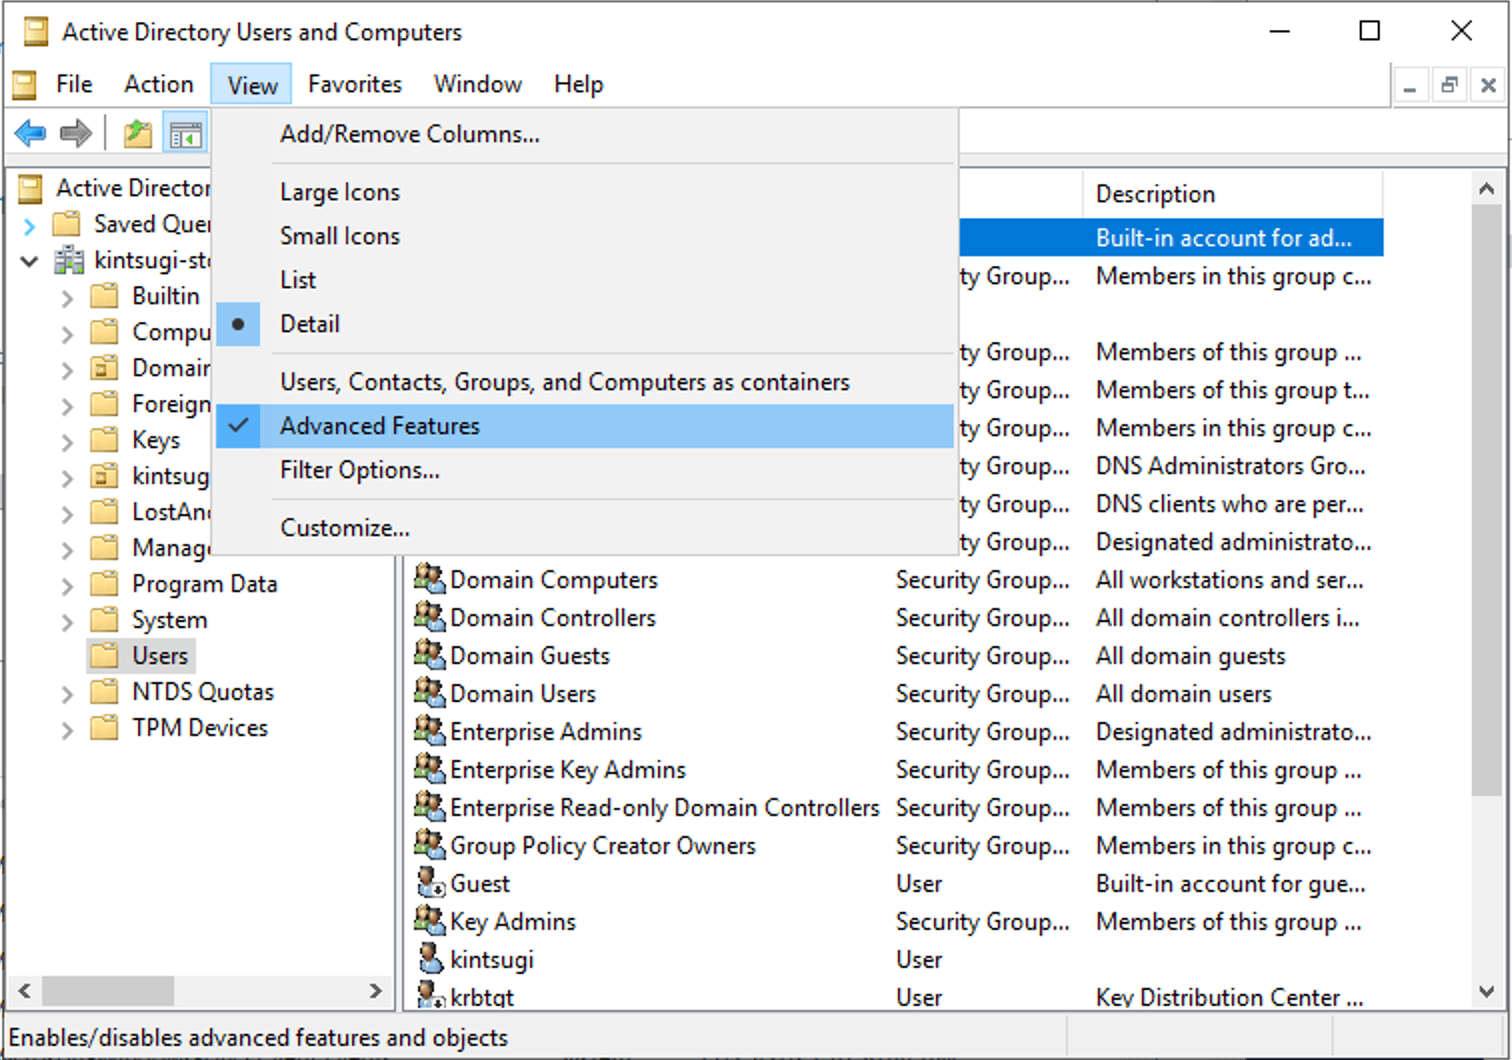Expand the TPM Devices container

[x=67, y=730]
